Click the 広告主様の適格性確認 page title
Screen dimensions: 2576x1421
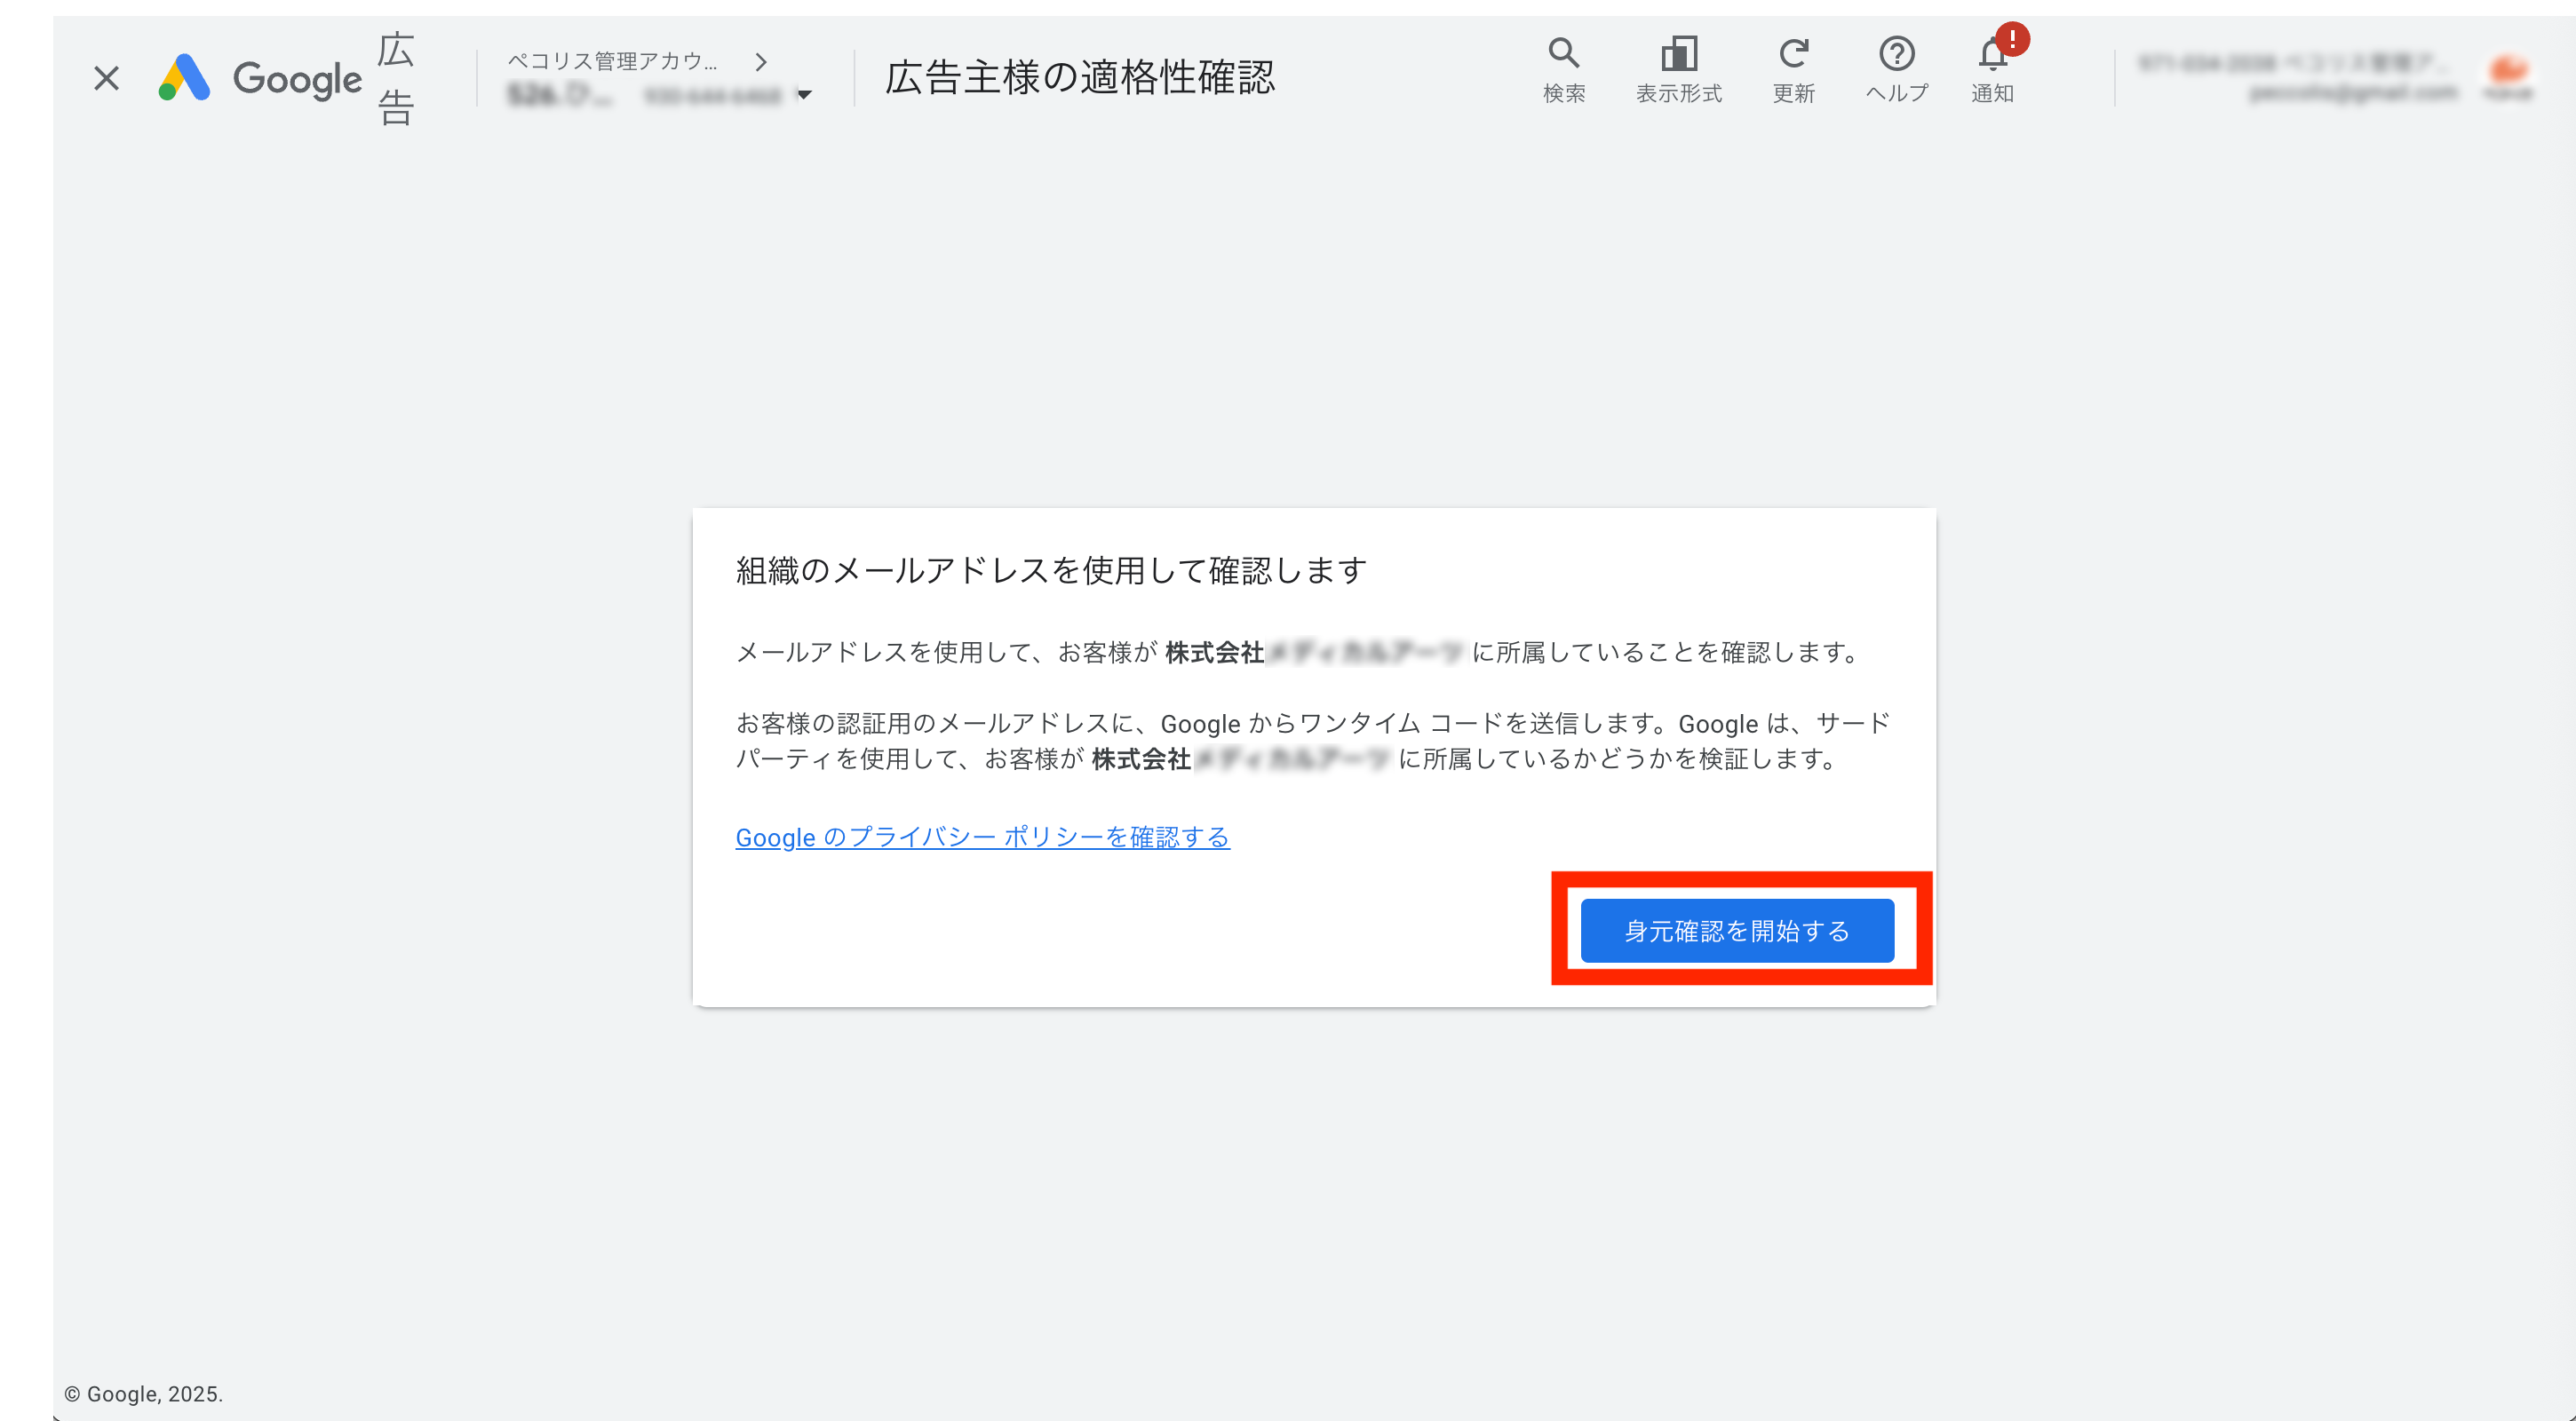tap(1079, 78)
